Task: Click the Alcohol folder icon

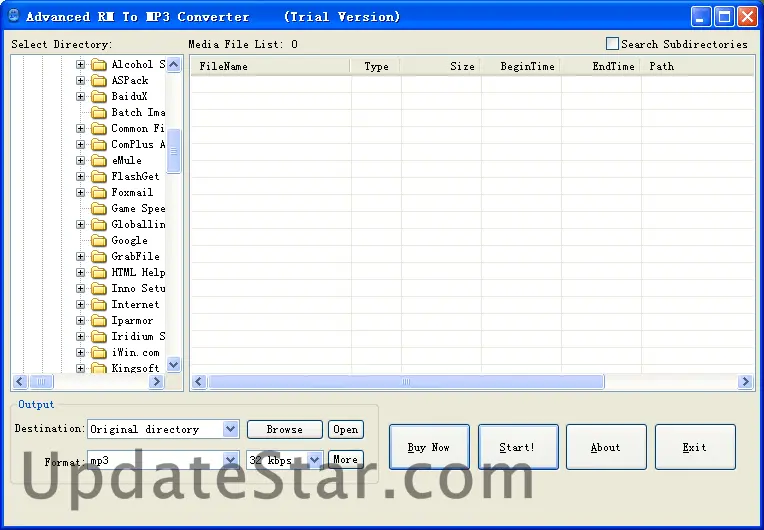Action: pyautogui.click(x=99, y=65)
